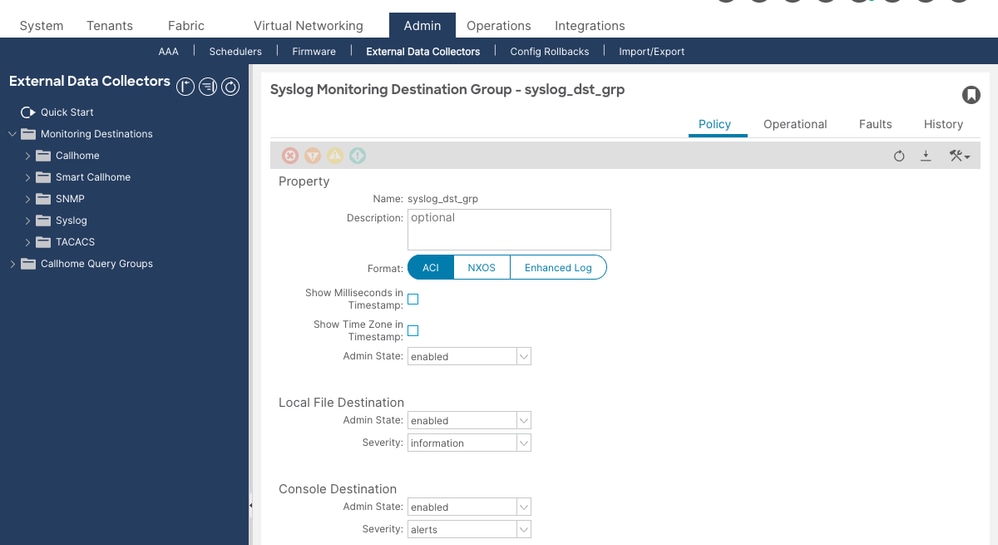Enable Show Milliseconds in Timestamp
The image size is (998, 545).
point(413,299)
